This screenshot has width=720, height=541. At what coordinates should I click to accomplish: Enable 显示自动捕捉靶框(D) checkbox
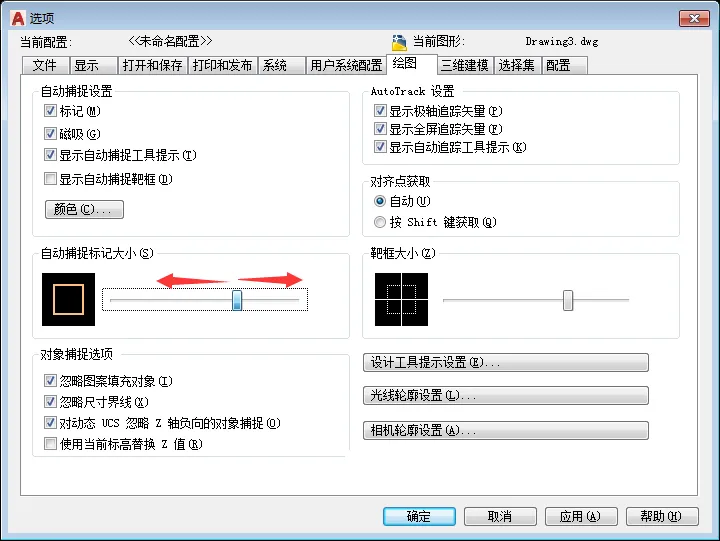click(50, 179)
